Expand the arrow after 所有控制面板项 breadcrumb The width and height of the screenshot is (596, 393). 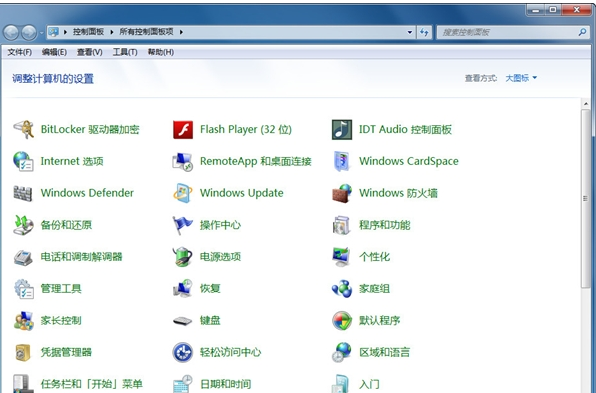pyautogui.click(x=181, y=32)
